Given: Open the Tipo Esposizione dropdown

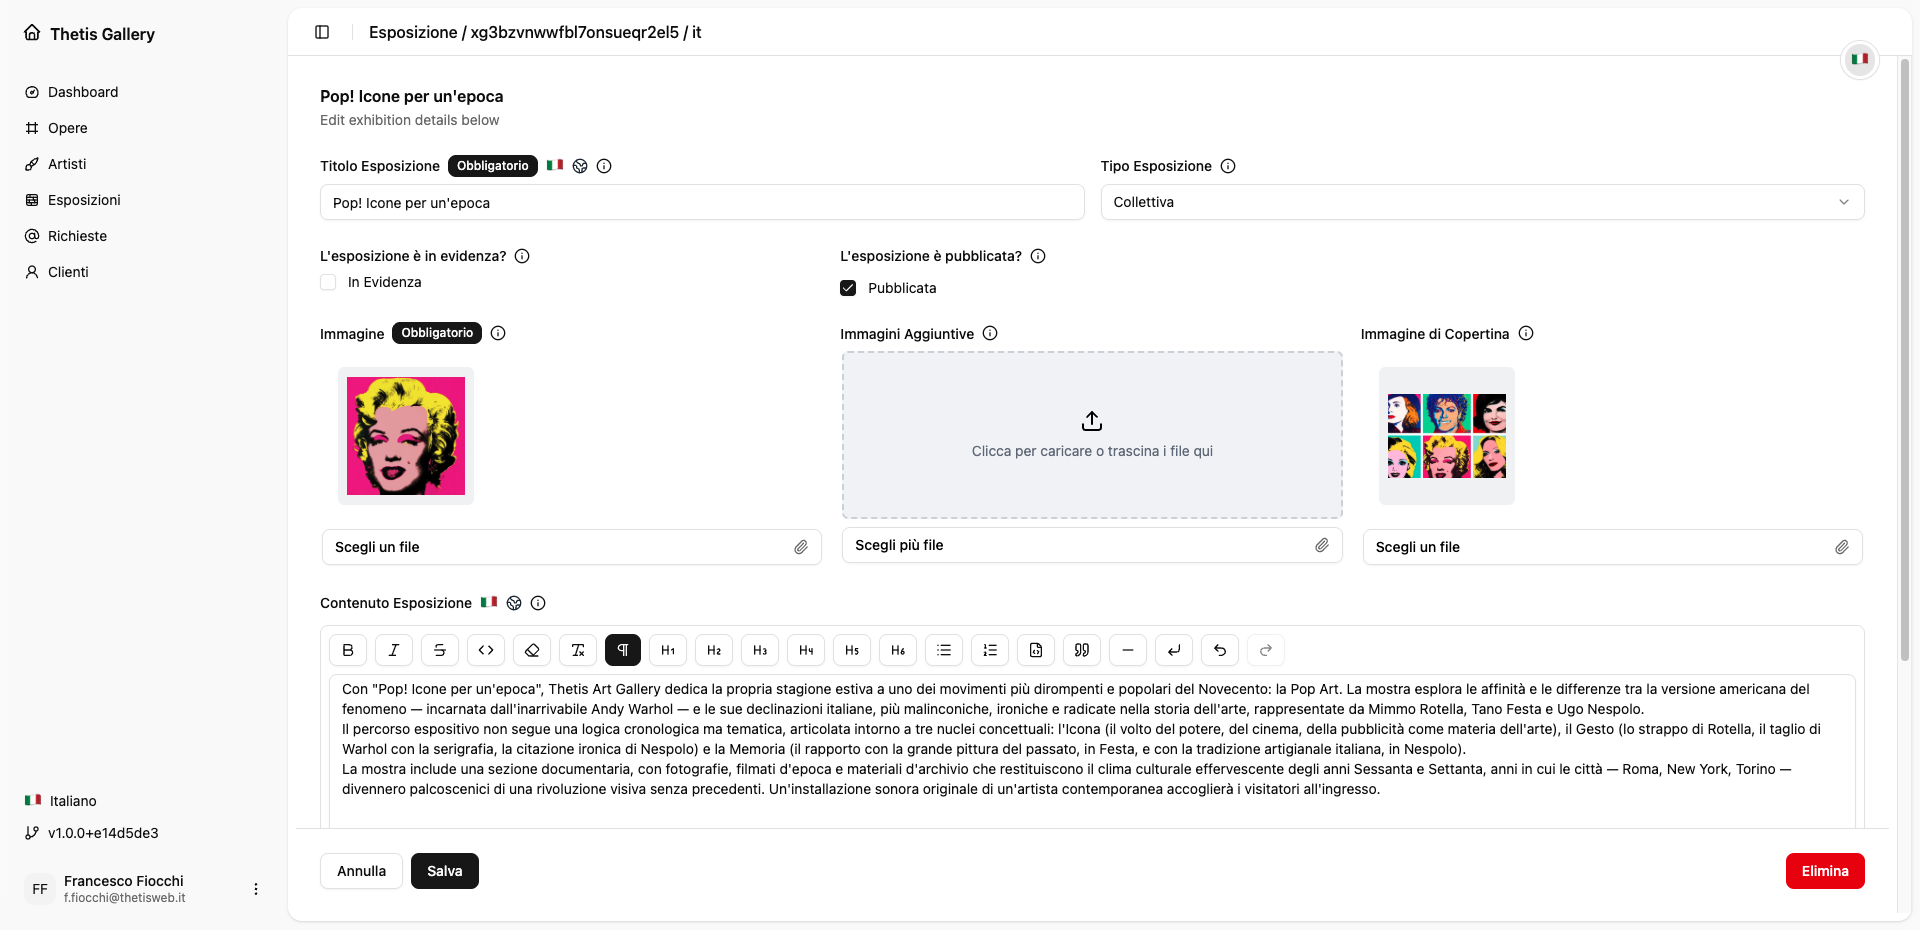Looking at the screenshot, I should click(1482, 202).
